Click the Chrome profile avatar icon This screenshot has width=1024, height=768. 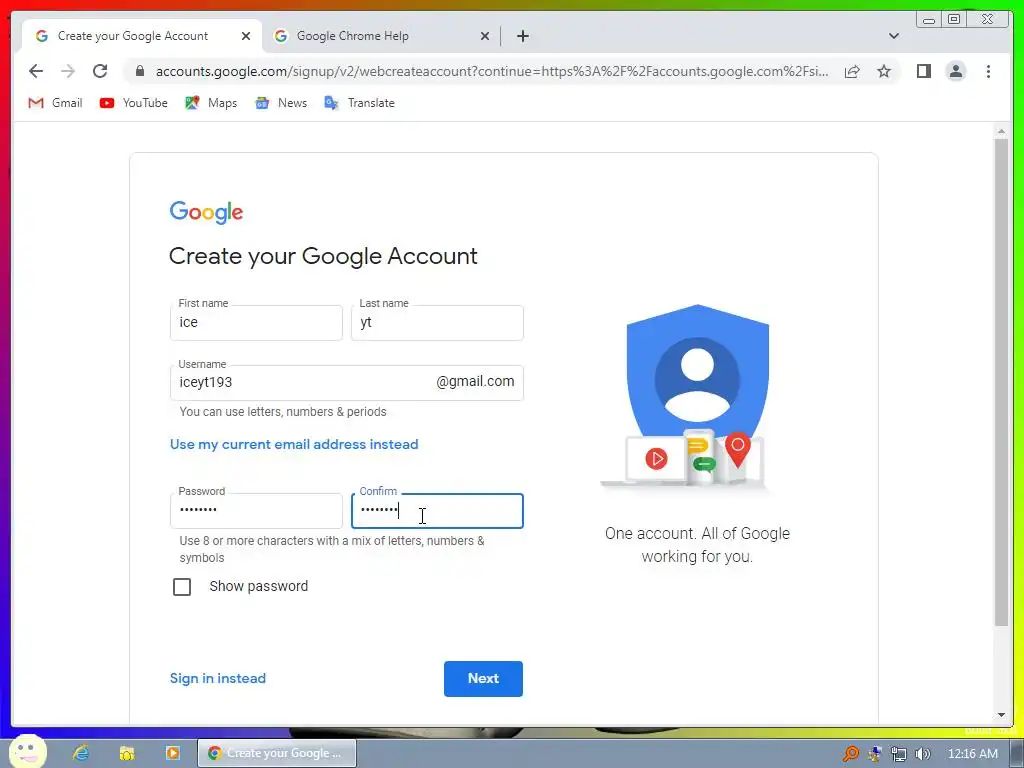pyautogui.click(x=955, y=71)
